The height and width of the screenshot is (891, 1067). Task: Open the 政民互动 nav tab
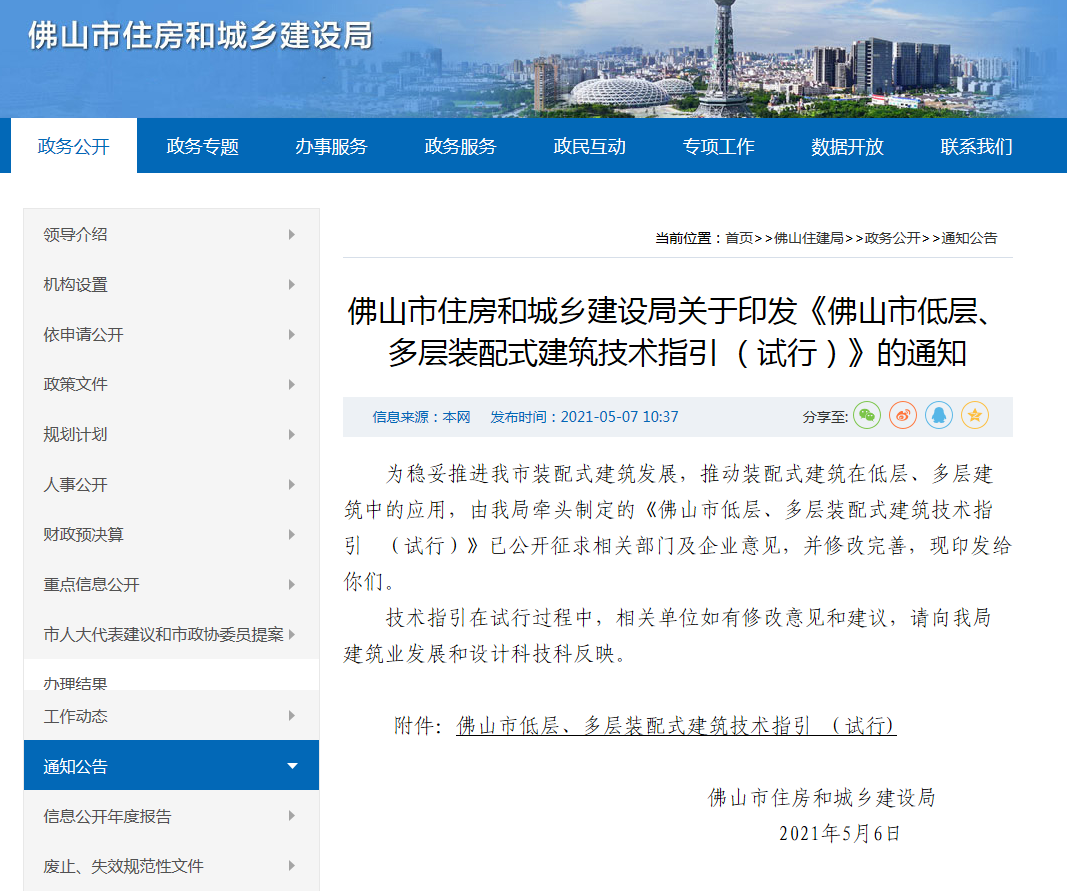click(x=589, y=146)
